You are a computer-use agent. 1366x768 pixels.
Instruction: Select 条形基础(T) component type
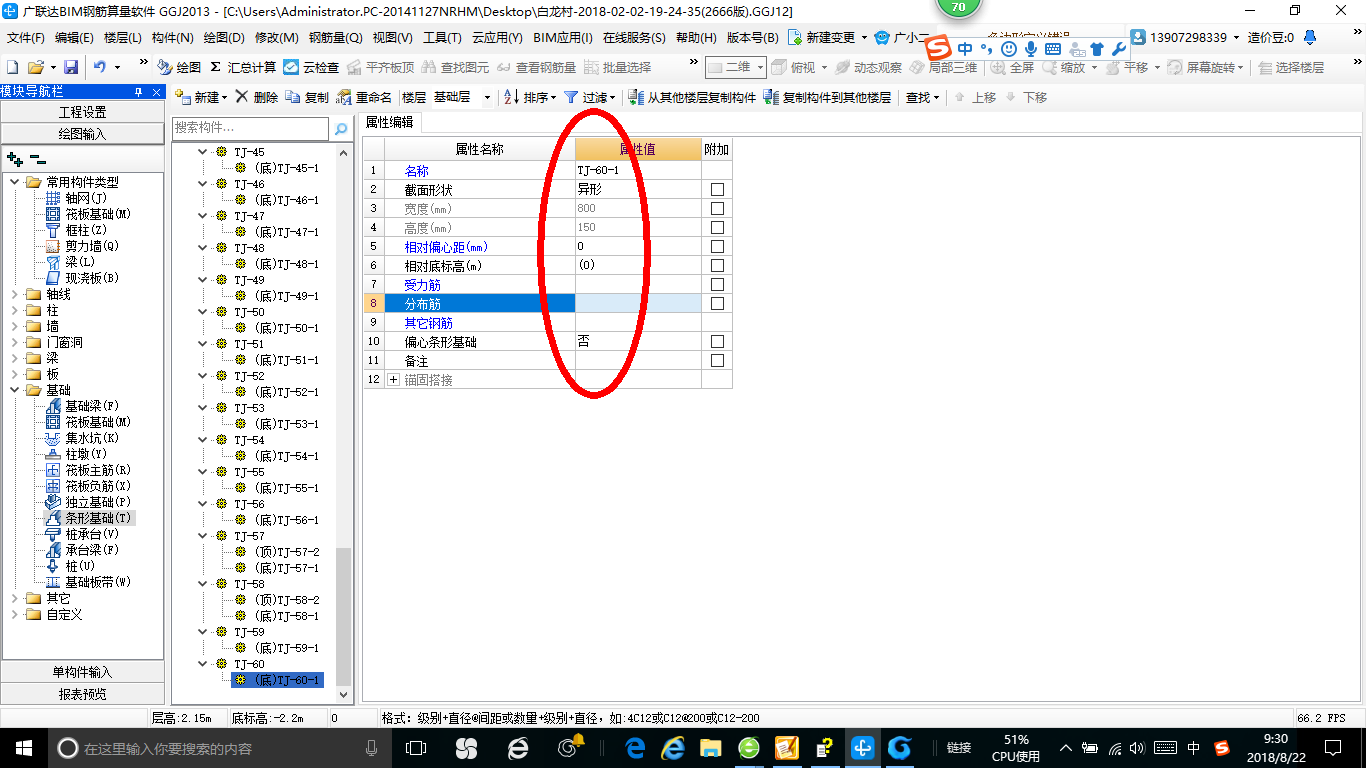pos(89,518)
